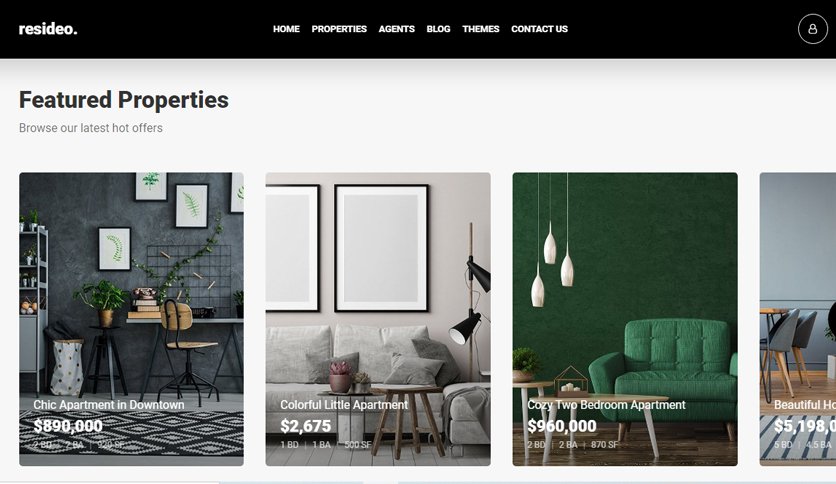Open the partially visible Beautiful House card
Viewport: 836px width, 484px height.
point(798,319)
